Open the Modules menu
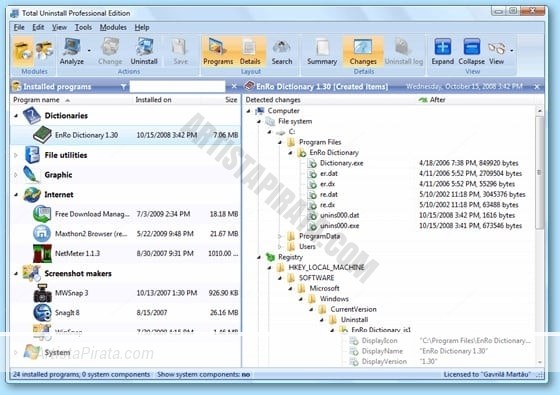Screen dimensions: 560x395 pos(113,28)
